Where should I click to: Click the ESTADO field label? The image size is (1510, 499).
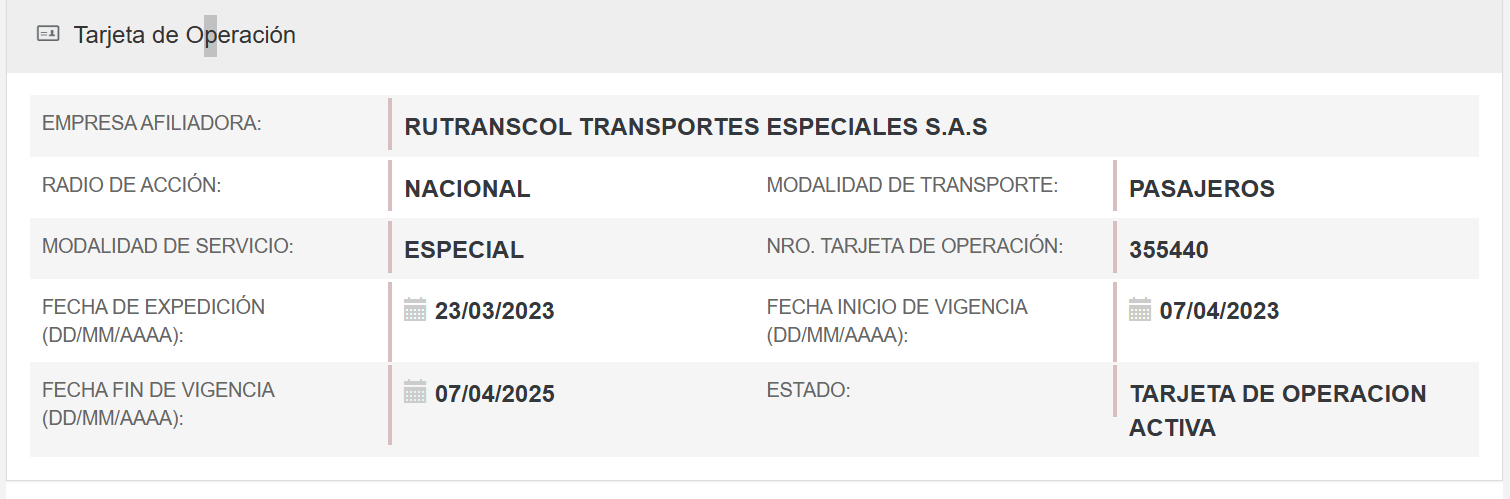(808, 391)
